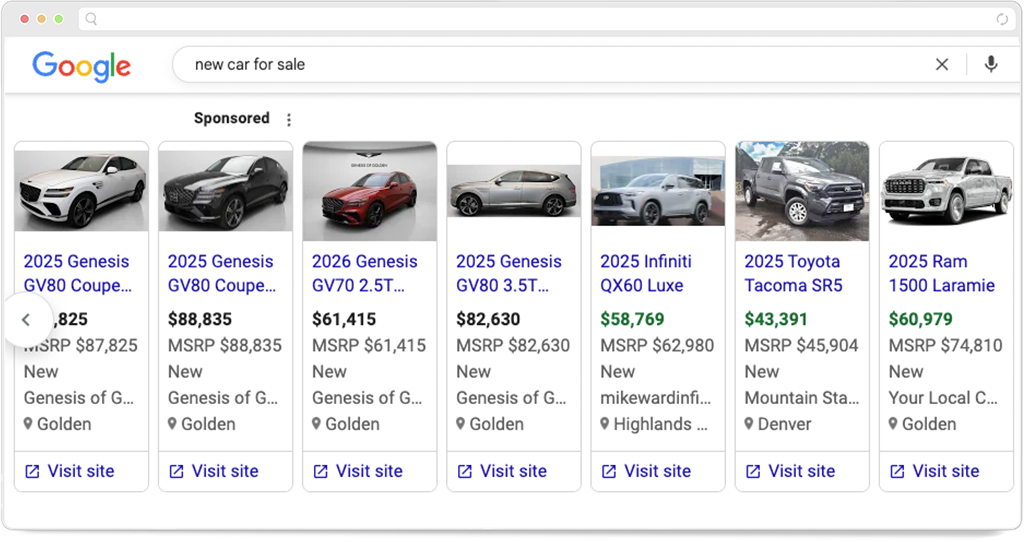1024x542 pixels.
Task: Open 2026 Genesis GV70 2.5T title link
Action: 364,274
